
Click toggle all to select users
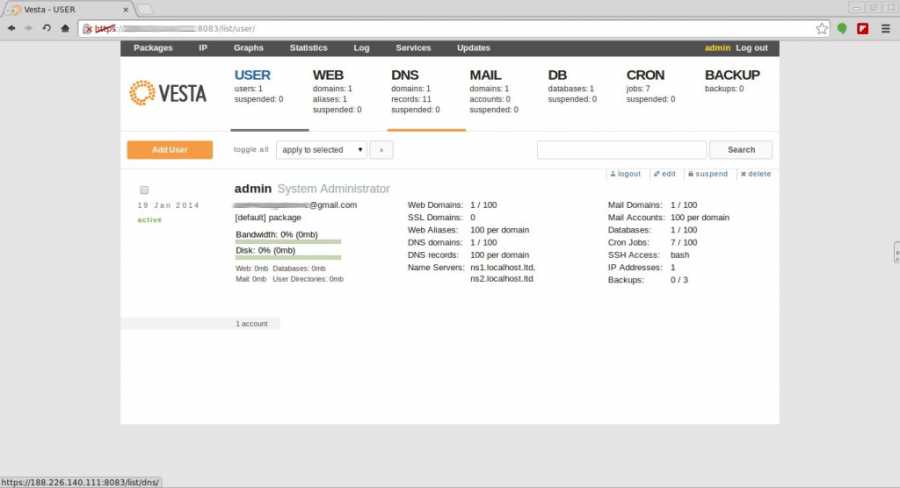(251, 150)
